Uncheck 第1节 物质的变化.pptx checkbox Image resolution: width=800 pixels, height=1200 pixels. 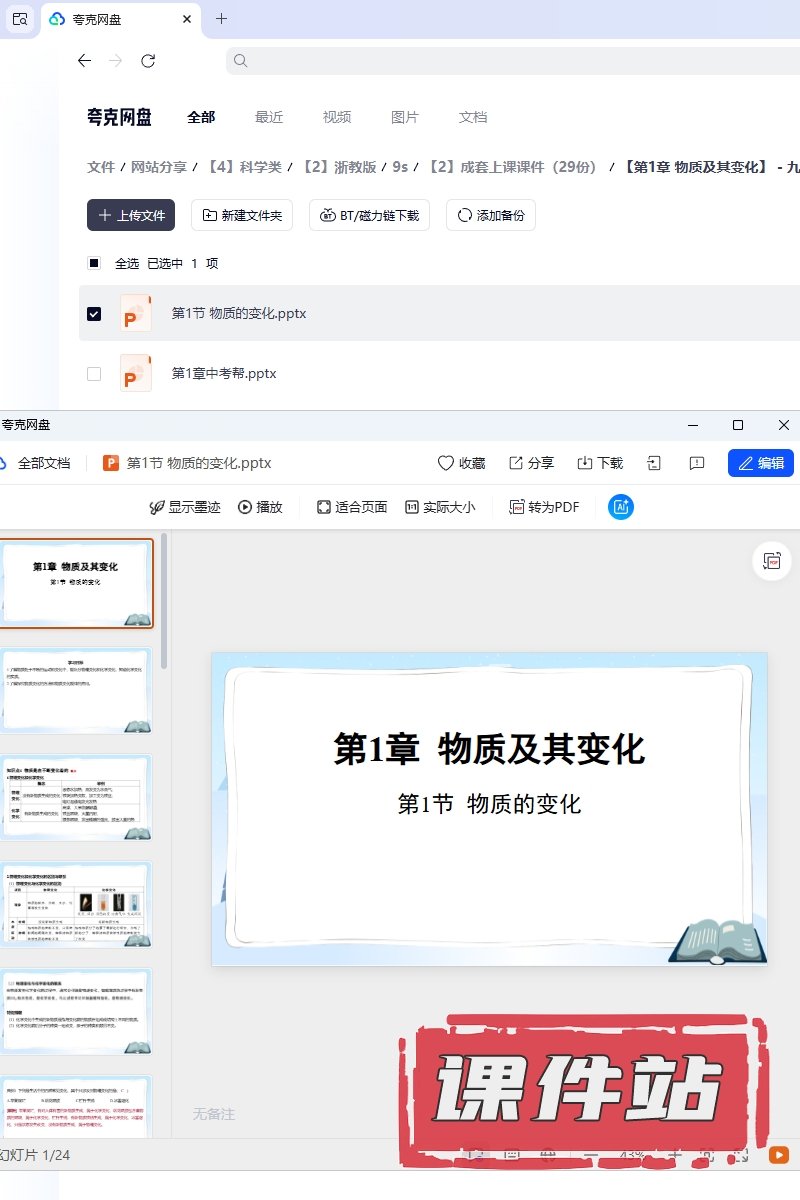pos(94,314)
